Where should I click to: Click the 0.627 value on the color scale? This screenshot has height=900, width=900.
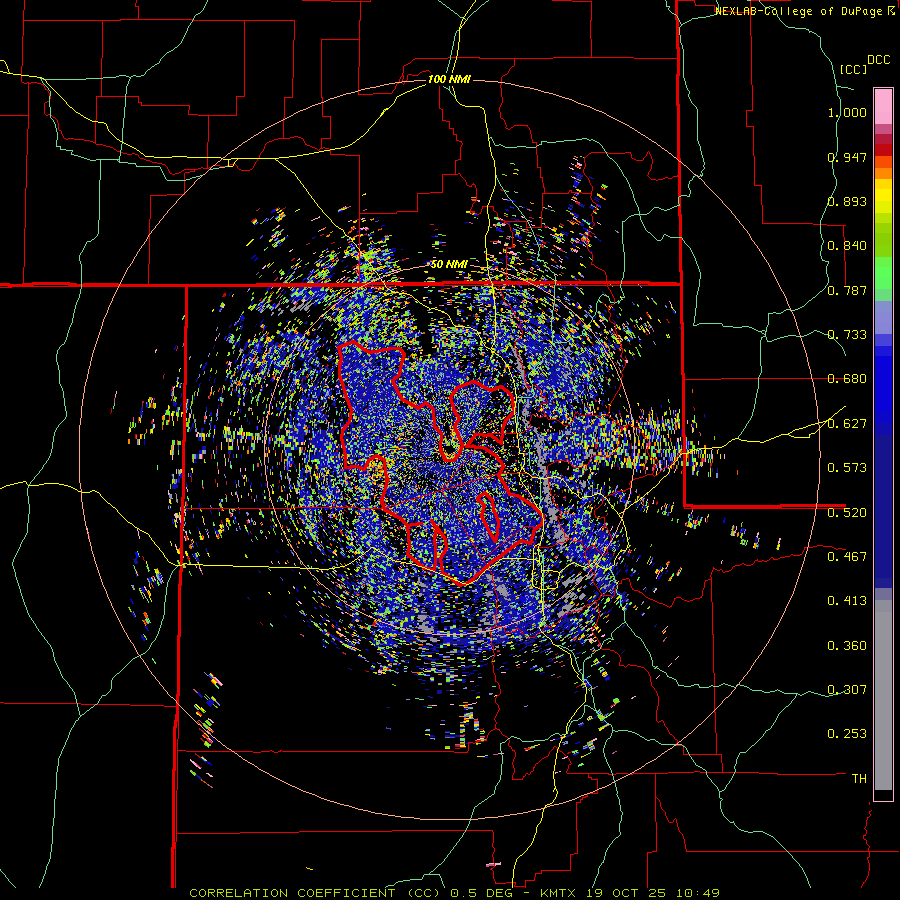[847, 424]
